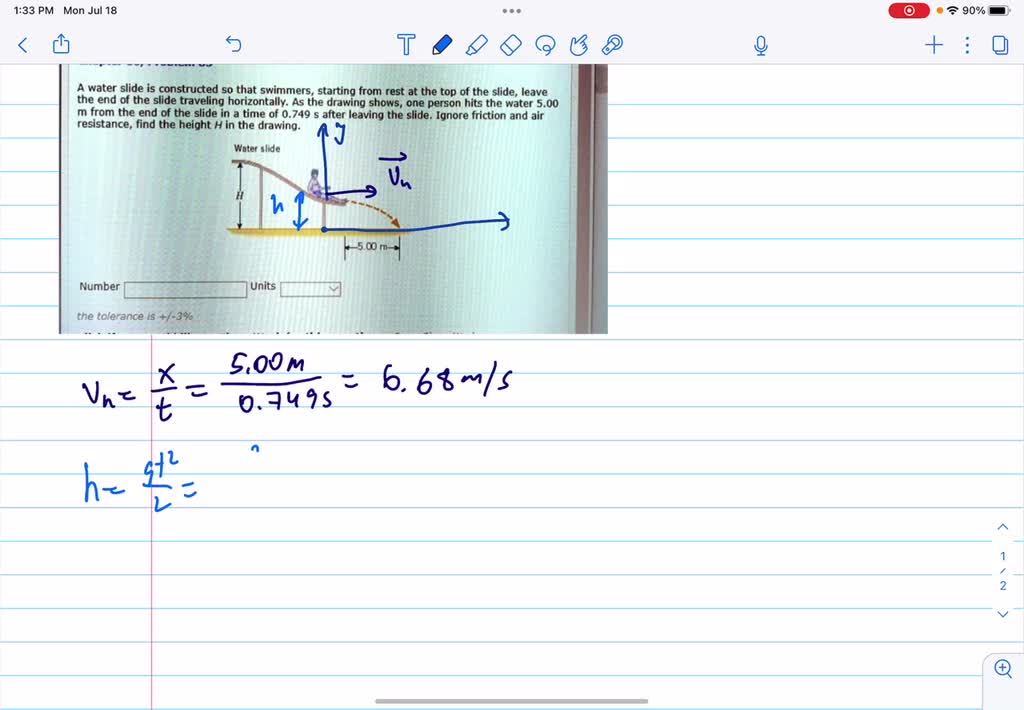This screenshot has height=710, width=1024.
Task: Select the Highlighter tool
Action: pyautogui.click(x=477, y=44)
